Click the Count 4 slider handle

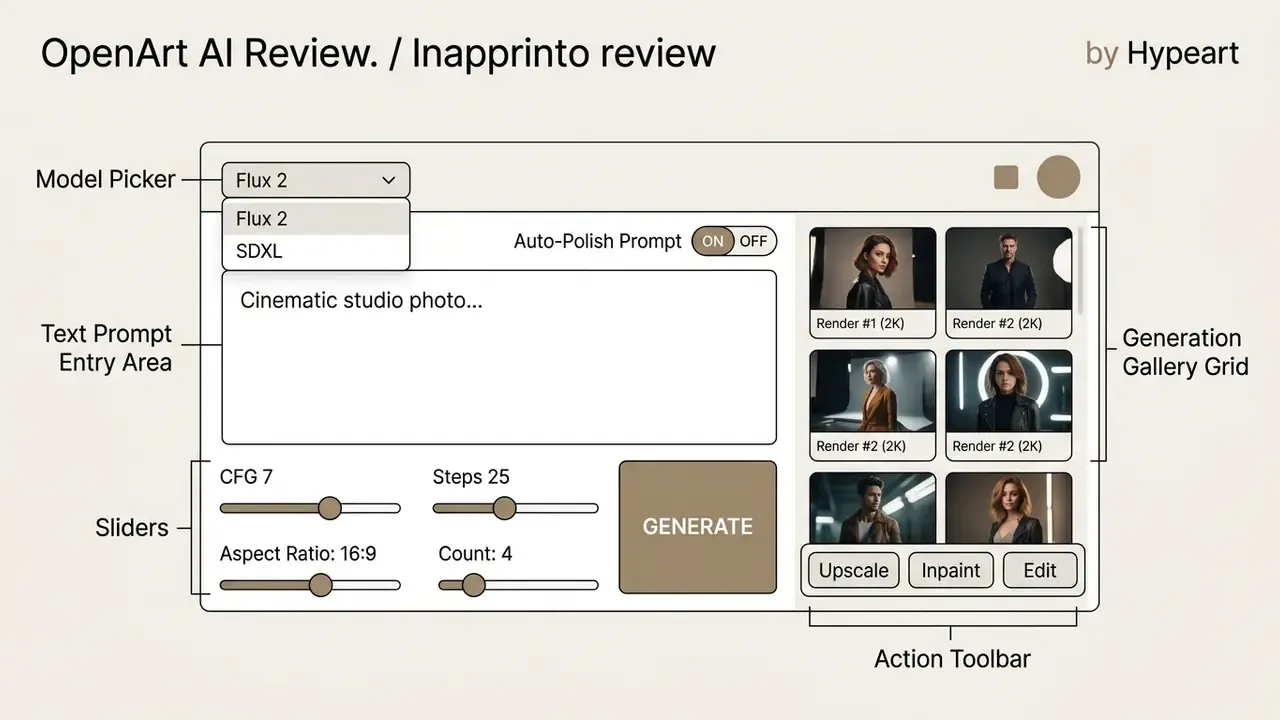tap(473, 585)
